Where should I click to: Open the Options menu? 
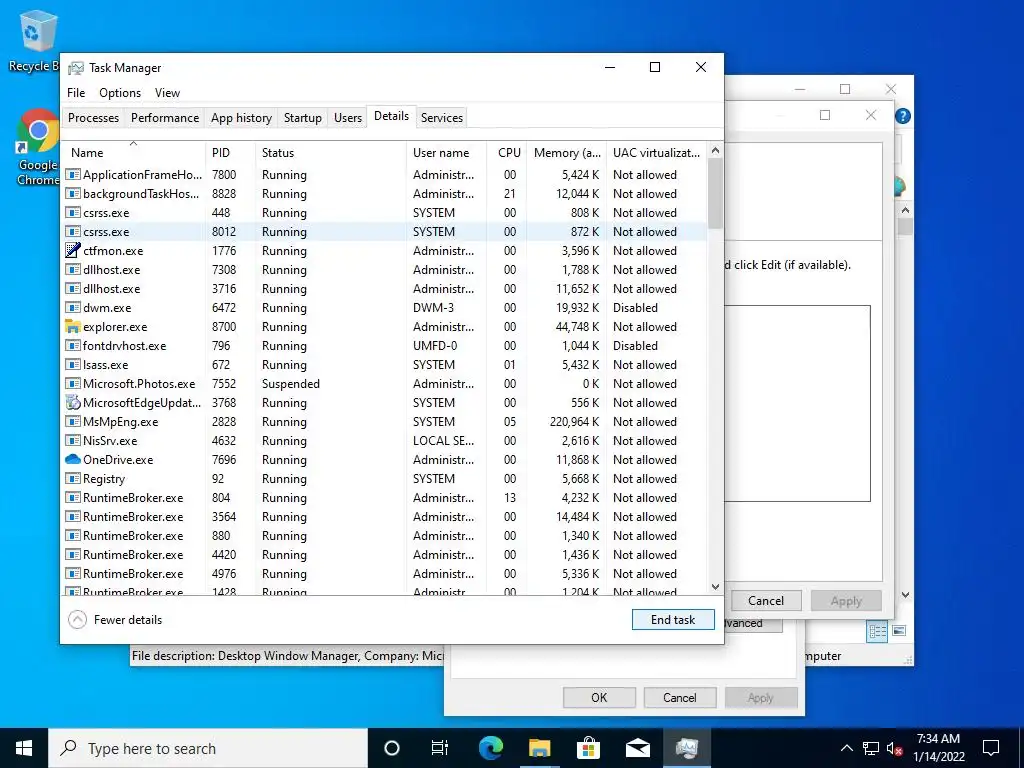(x=120, y=93)
